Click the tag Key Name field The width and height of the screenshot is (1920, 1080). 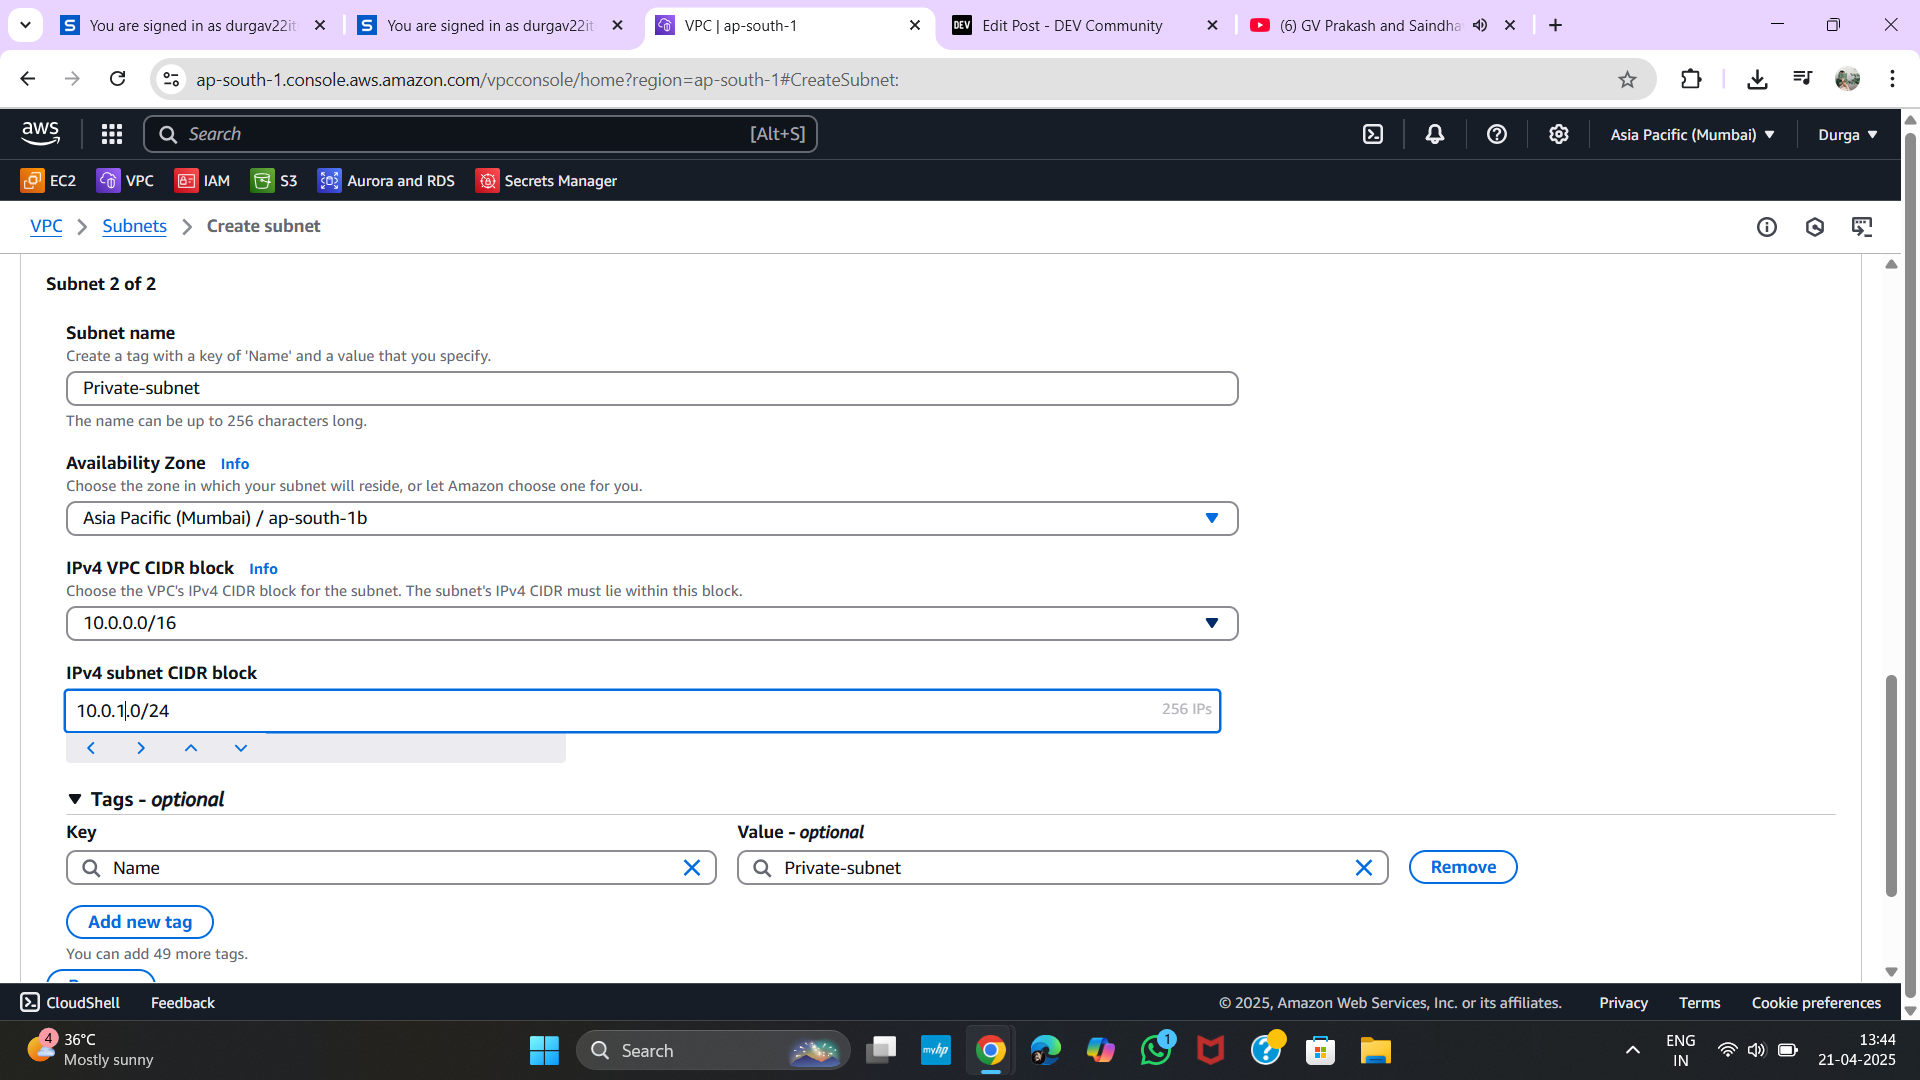click(391, 868)
